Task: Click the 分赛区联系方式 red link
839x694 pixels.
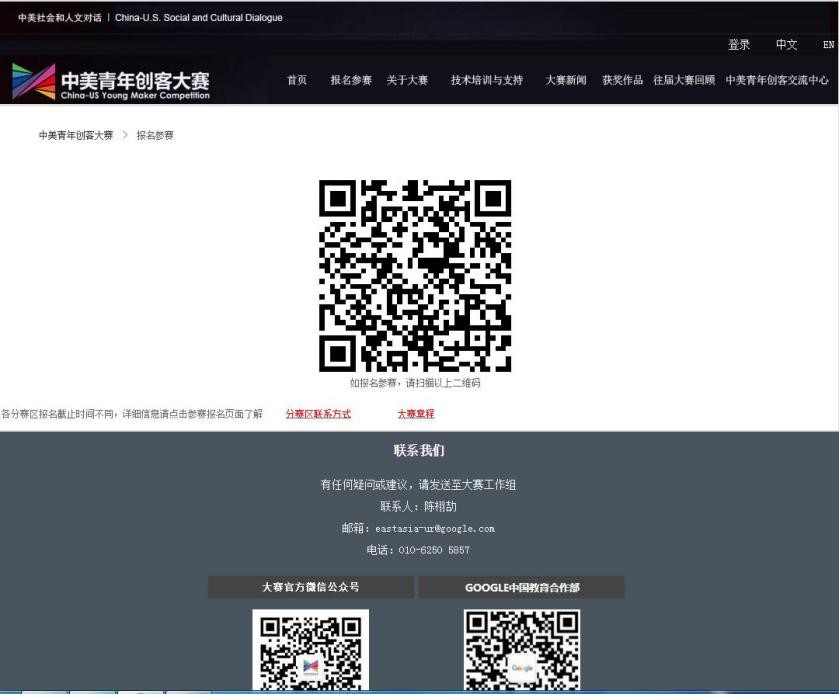Action: (x=318, y=414)
